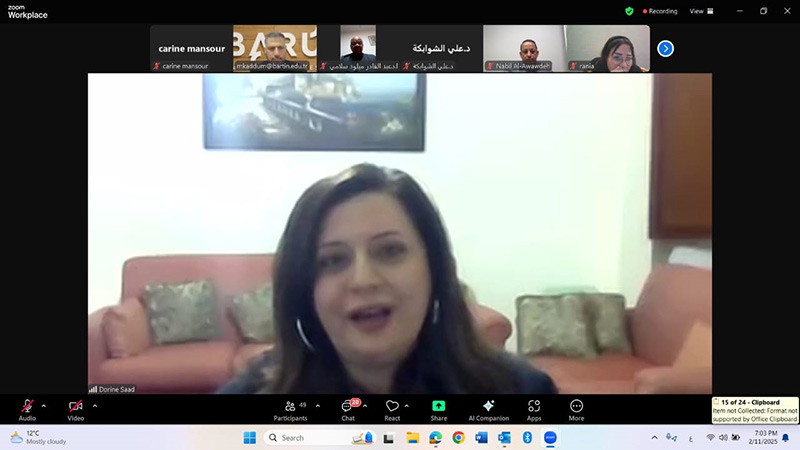Open the View layout menu
800x450 pixels.
pos(699,11)
